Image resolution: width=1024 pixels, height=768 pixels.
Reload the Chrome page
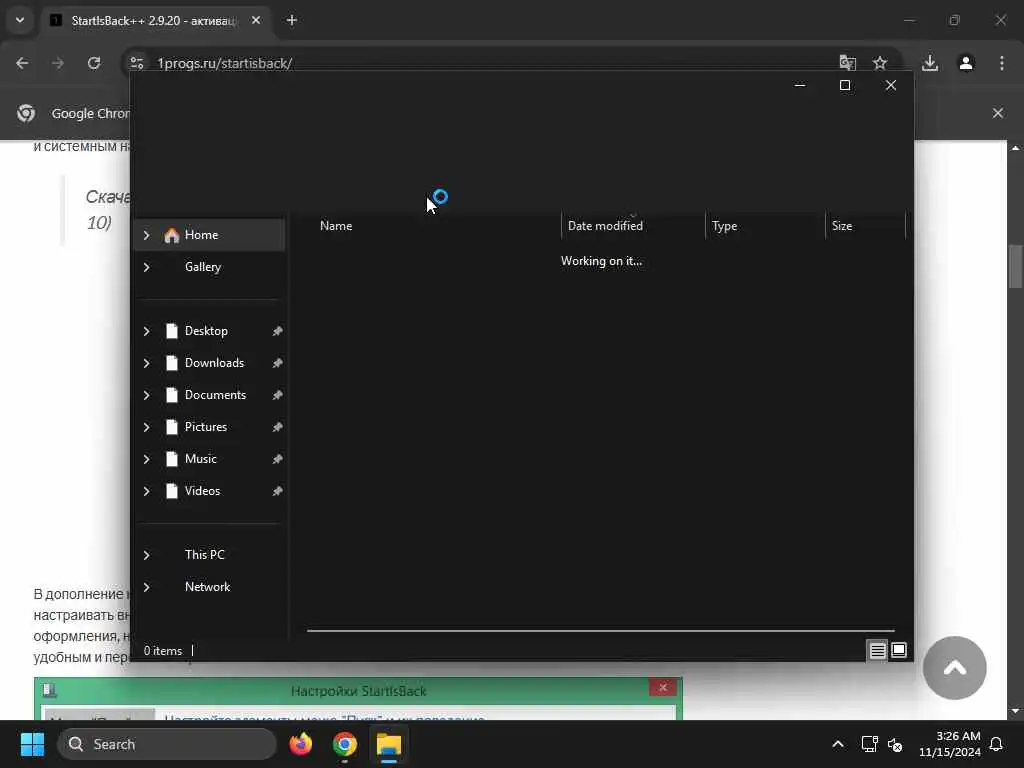coord(94,63)
